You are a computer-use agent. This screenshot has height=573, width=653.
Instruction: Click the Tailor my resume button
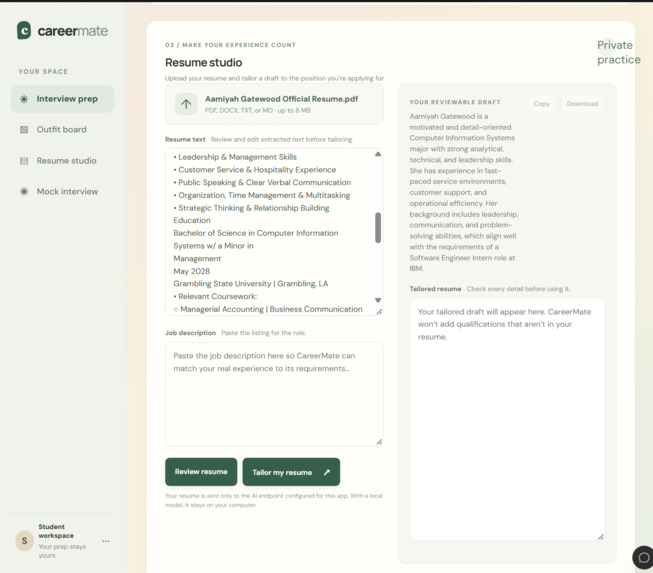pyautogui.click(x=291, y=472)
